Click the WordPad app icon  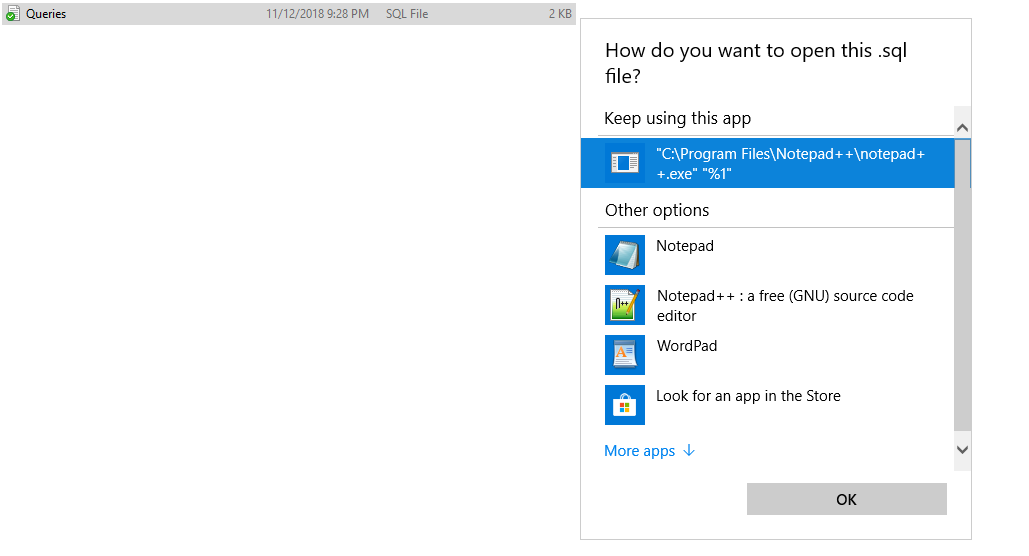[x=625, y=355]
